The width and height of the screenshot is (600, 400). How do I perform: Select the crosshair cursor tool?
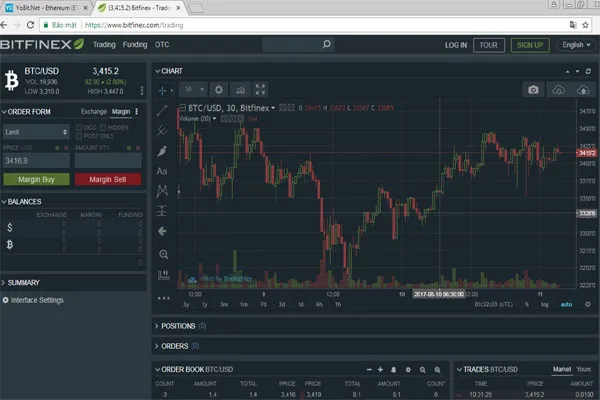[162, 90]
